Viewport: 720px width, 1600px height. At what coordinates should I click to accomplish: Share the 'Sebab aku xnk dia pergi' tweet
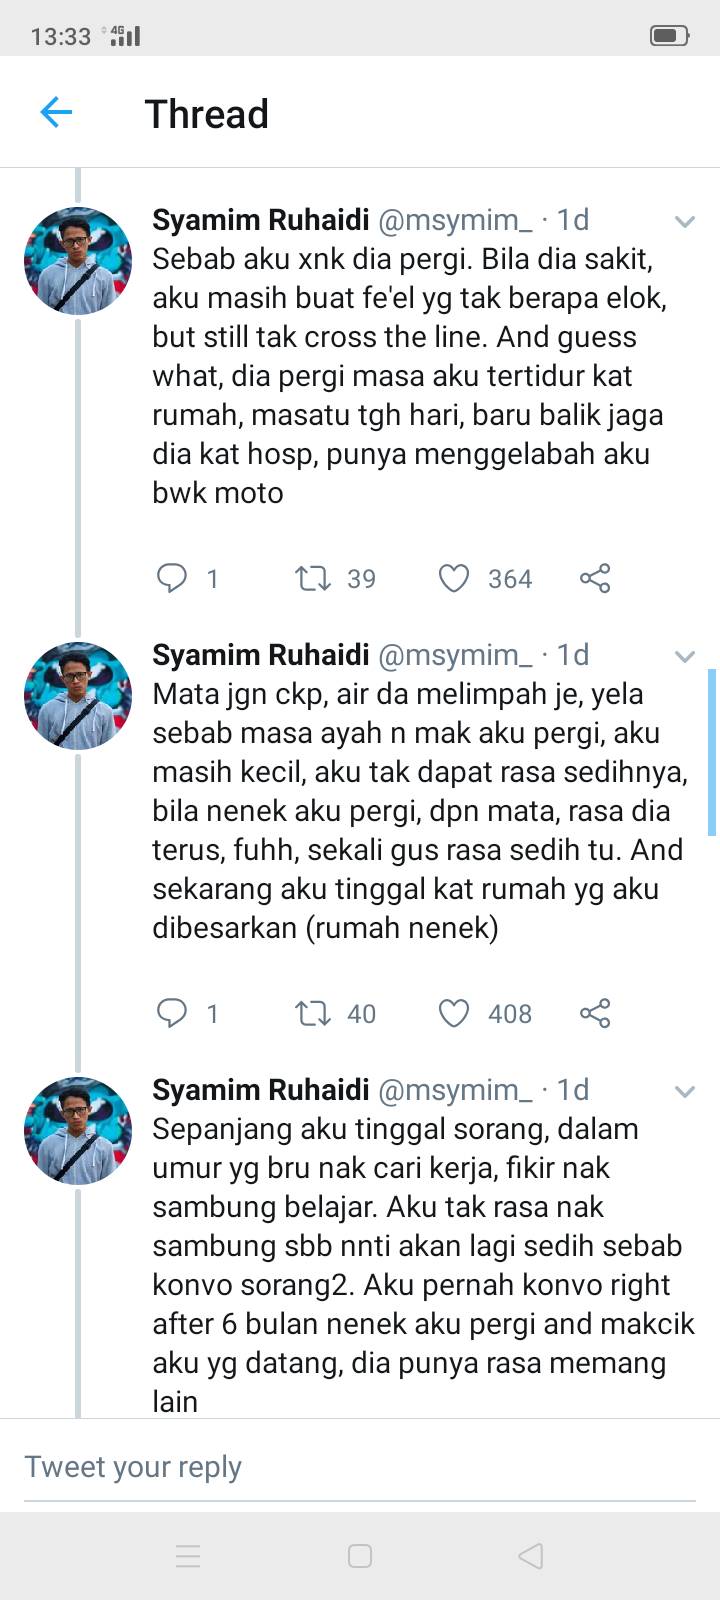click(x=595, y=578)
